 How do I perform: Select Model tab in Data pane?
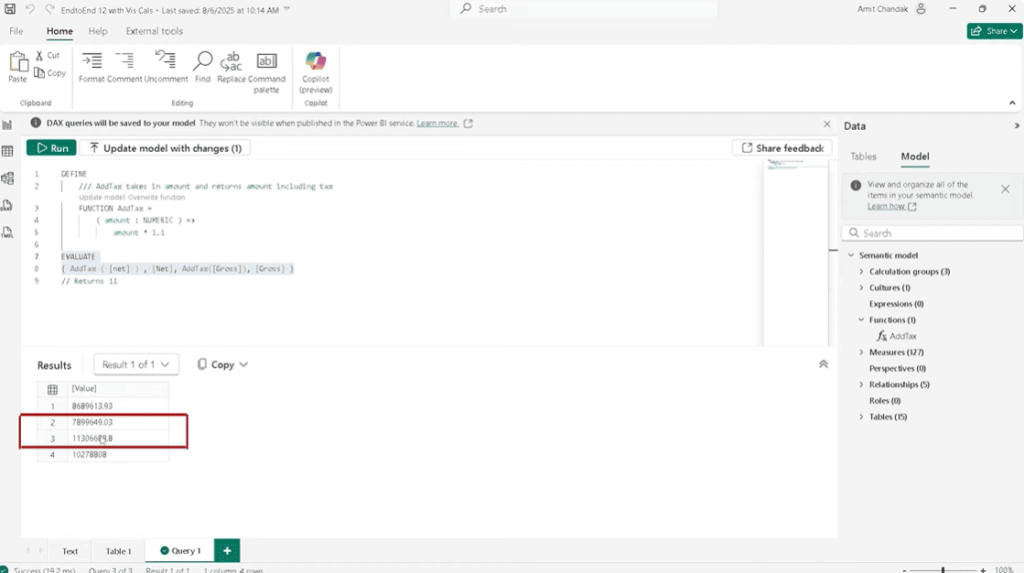coord(915,156)
